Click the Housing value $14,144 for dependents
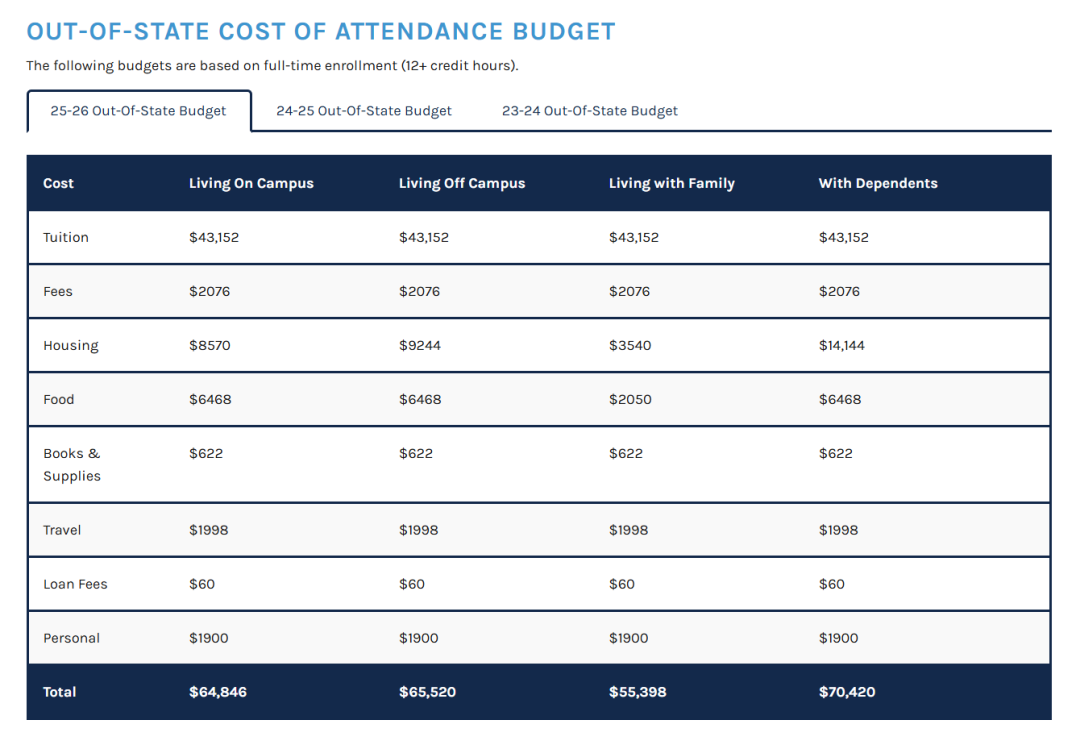 (841, 346)
